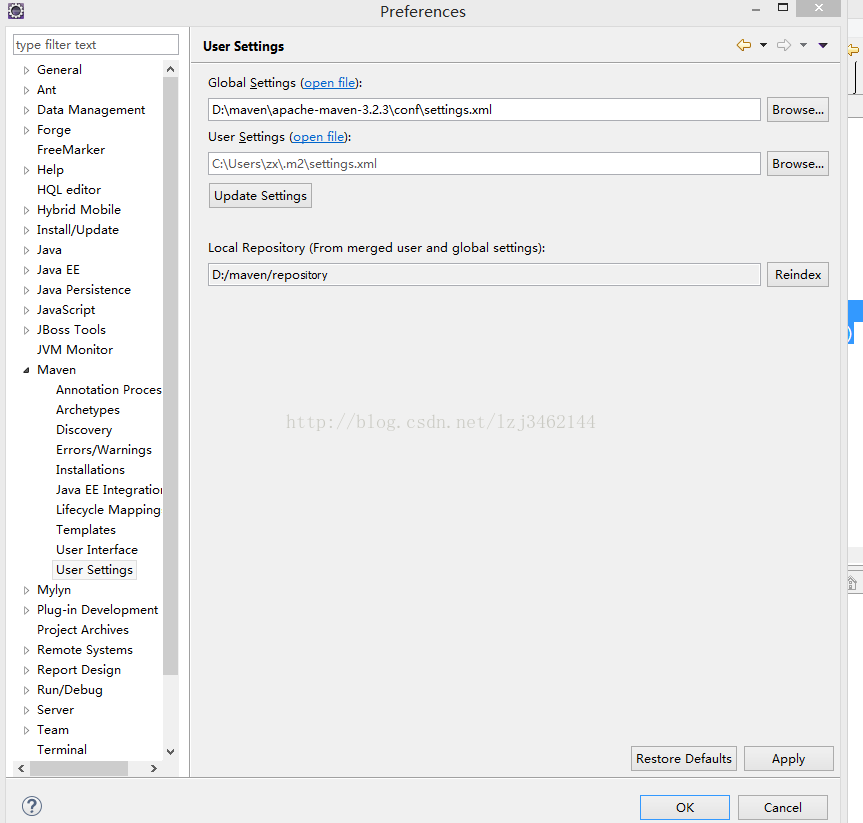Expand the Install/Update node

pyautogui.click(x=26, y=230)
